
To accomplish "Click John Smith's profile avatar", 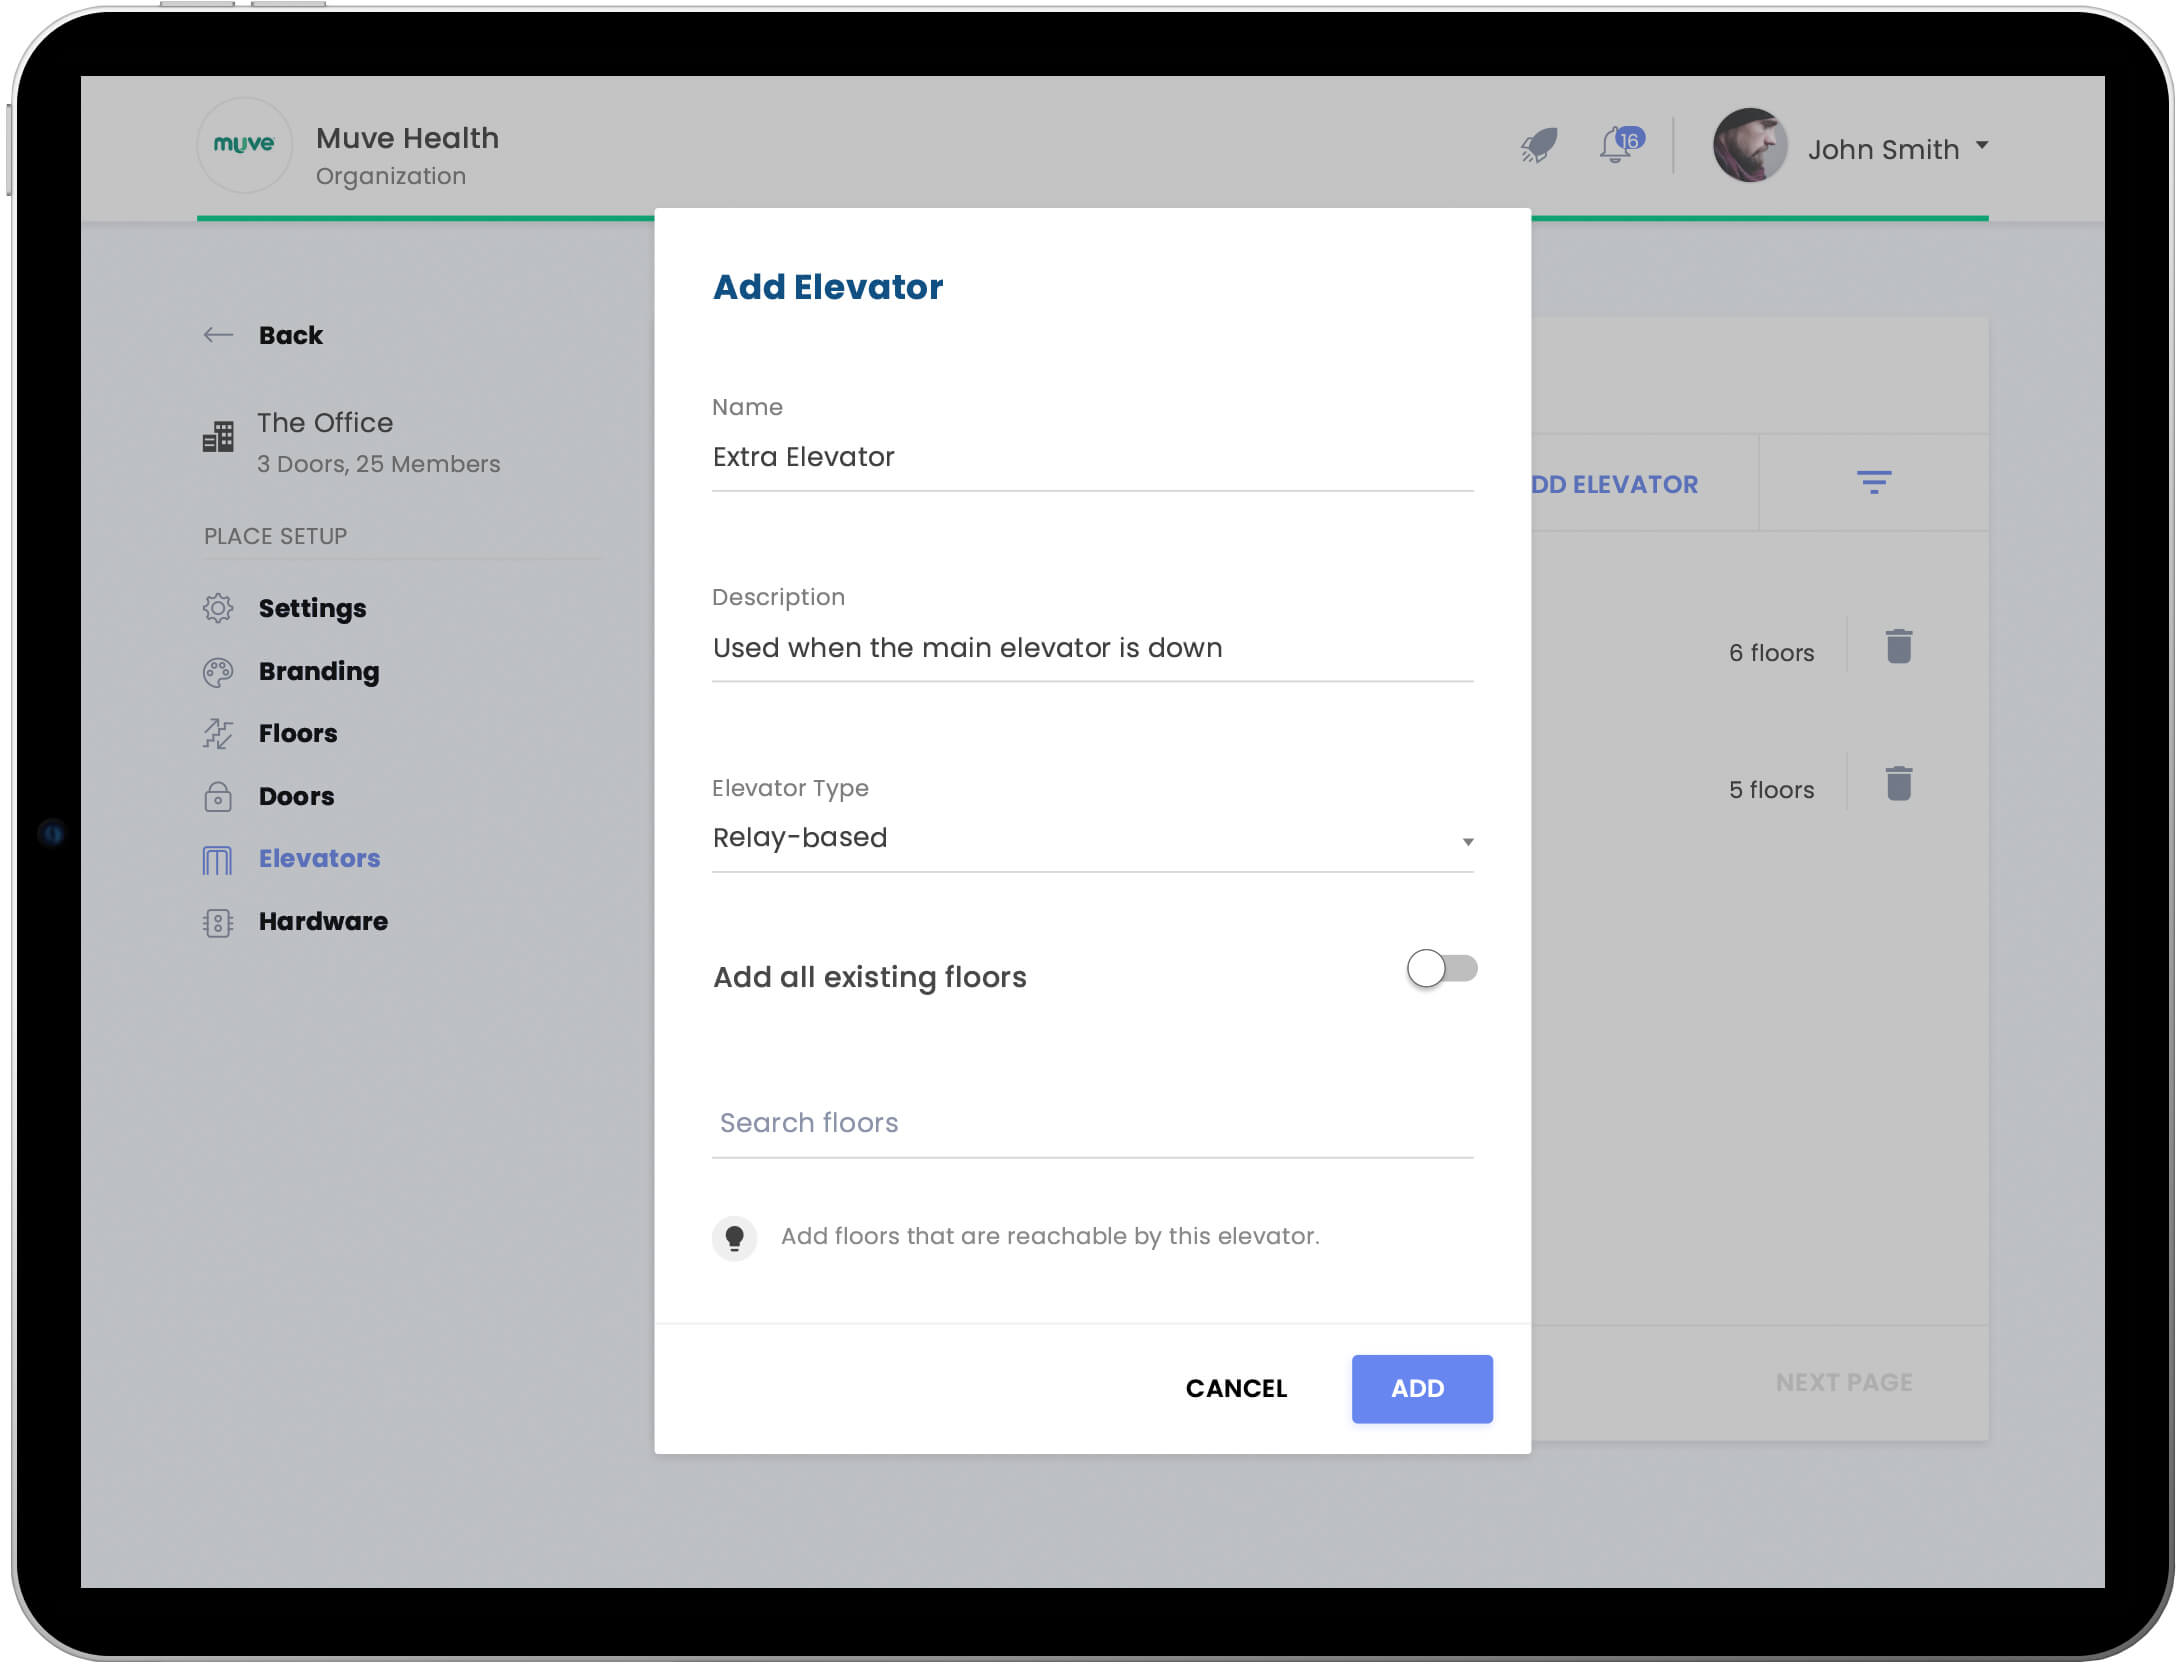I will [1749, 146].
